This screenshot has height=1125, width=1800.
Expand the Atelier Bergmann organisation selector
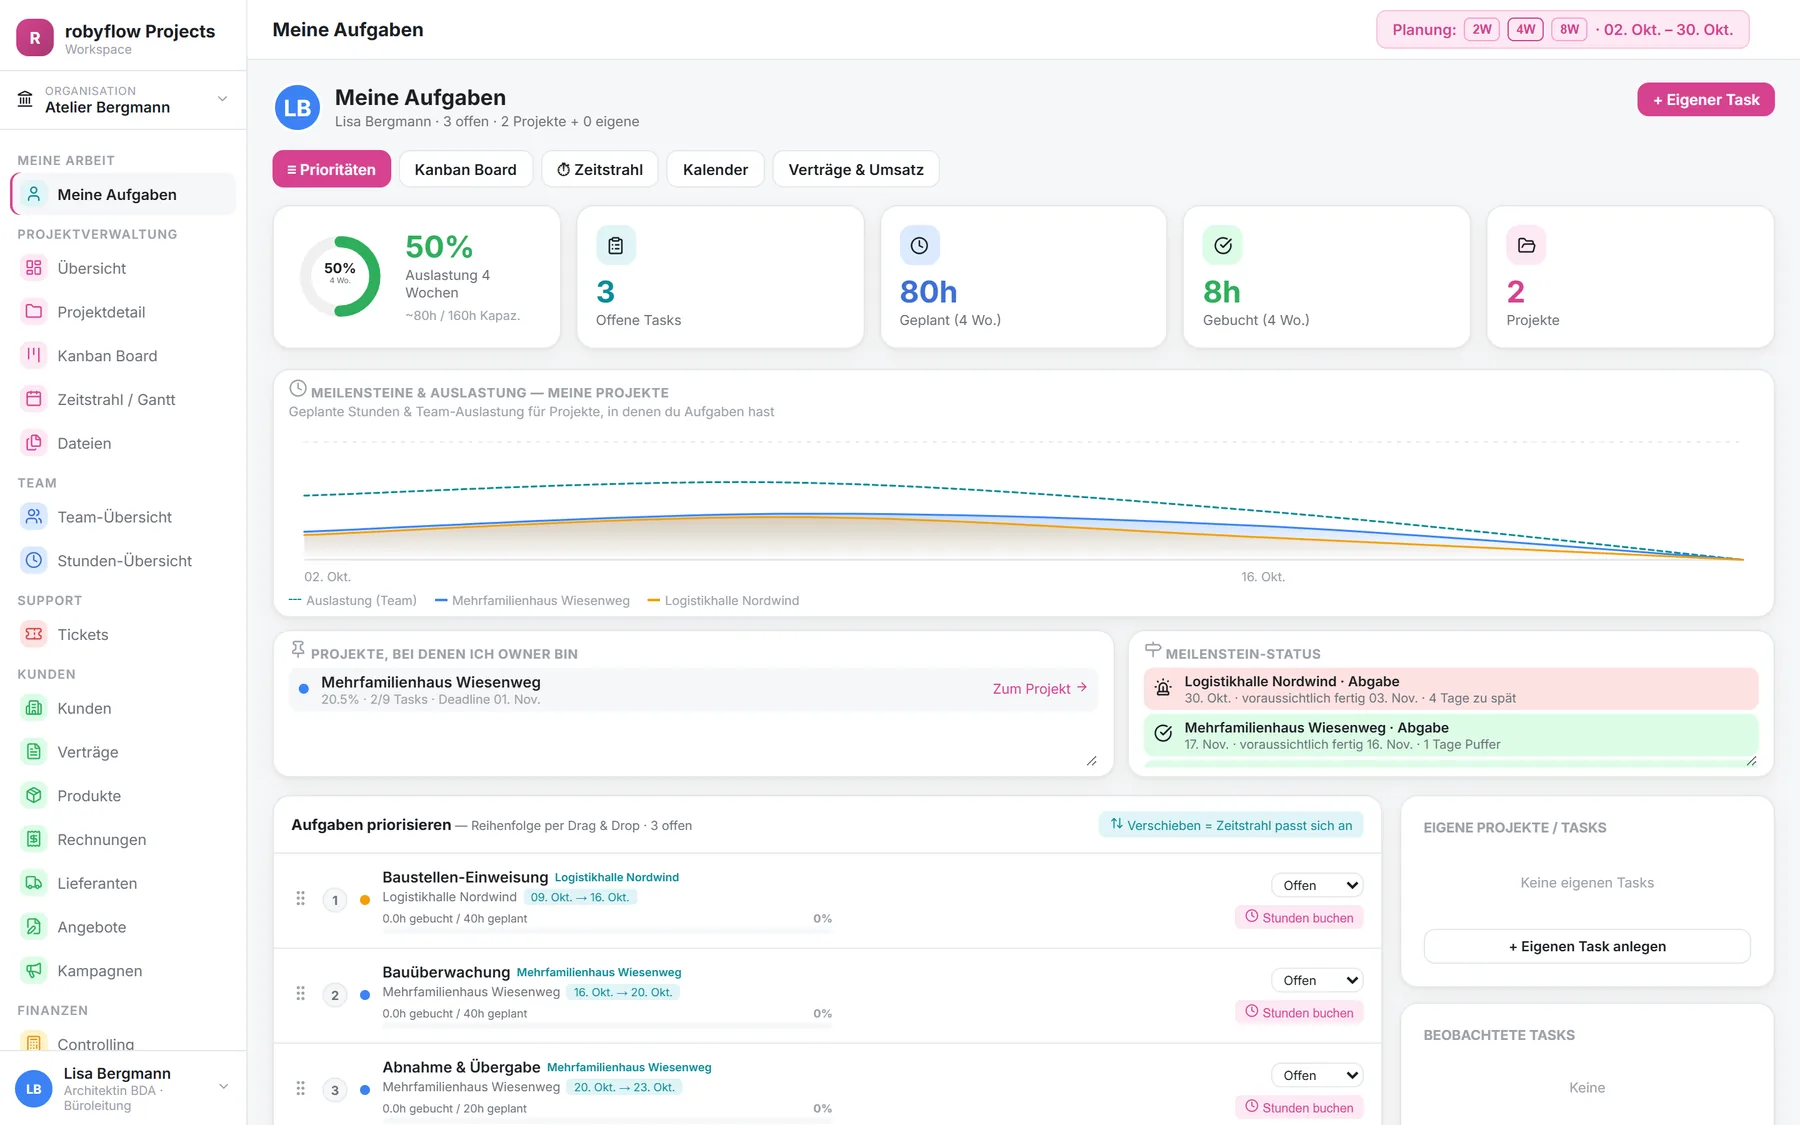[x=123, y=99]
